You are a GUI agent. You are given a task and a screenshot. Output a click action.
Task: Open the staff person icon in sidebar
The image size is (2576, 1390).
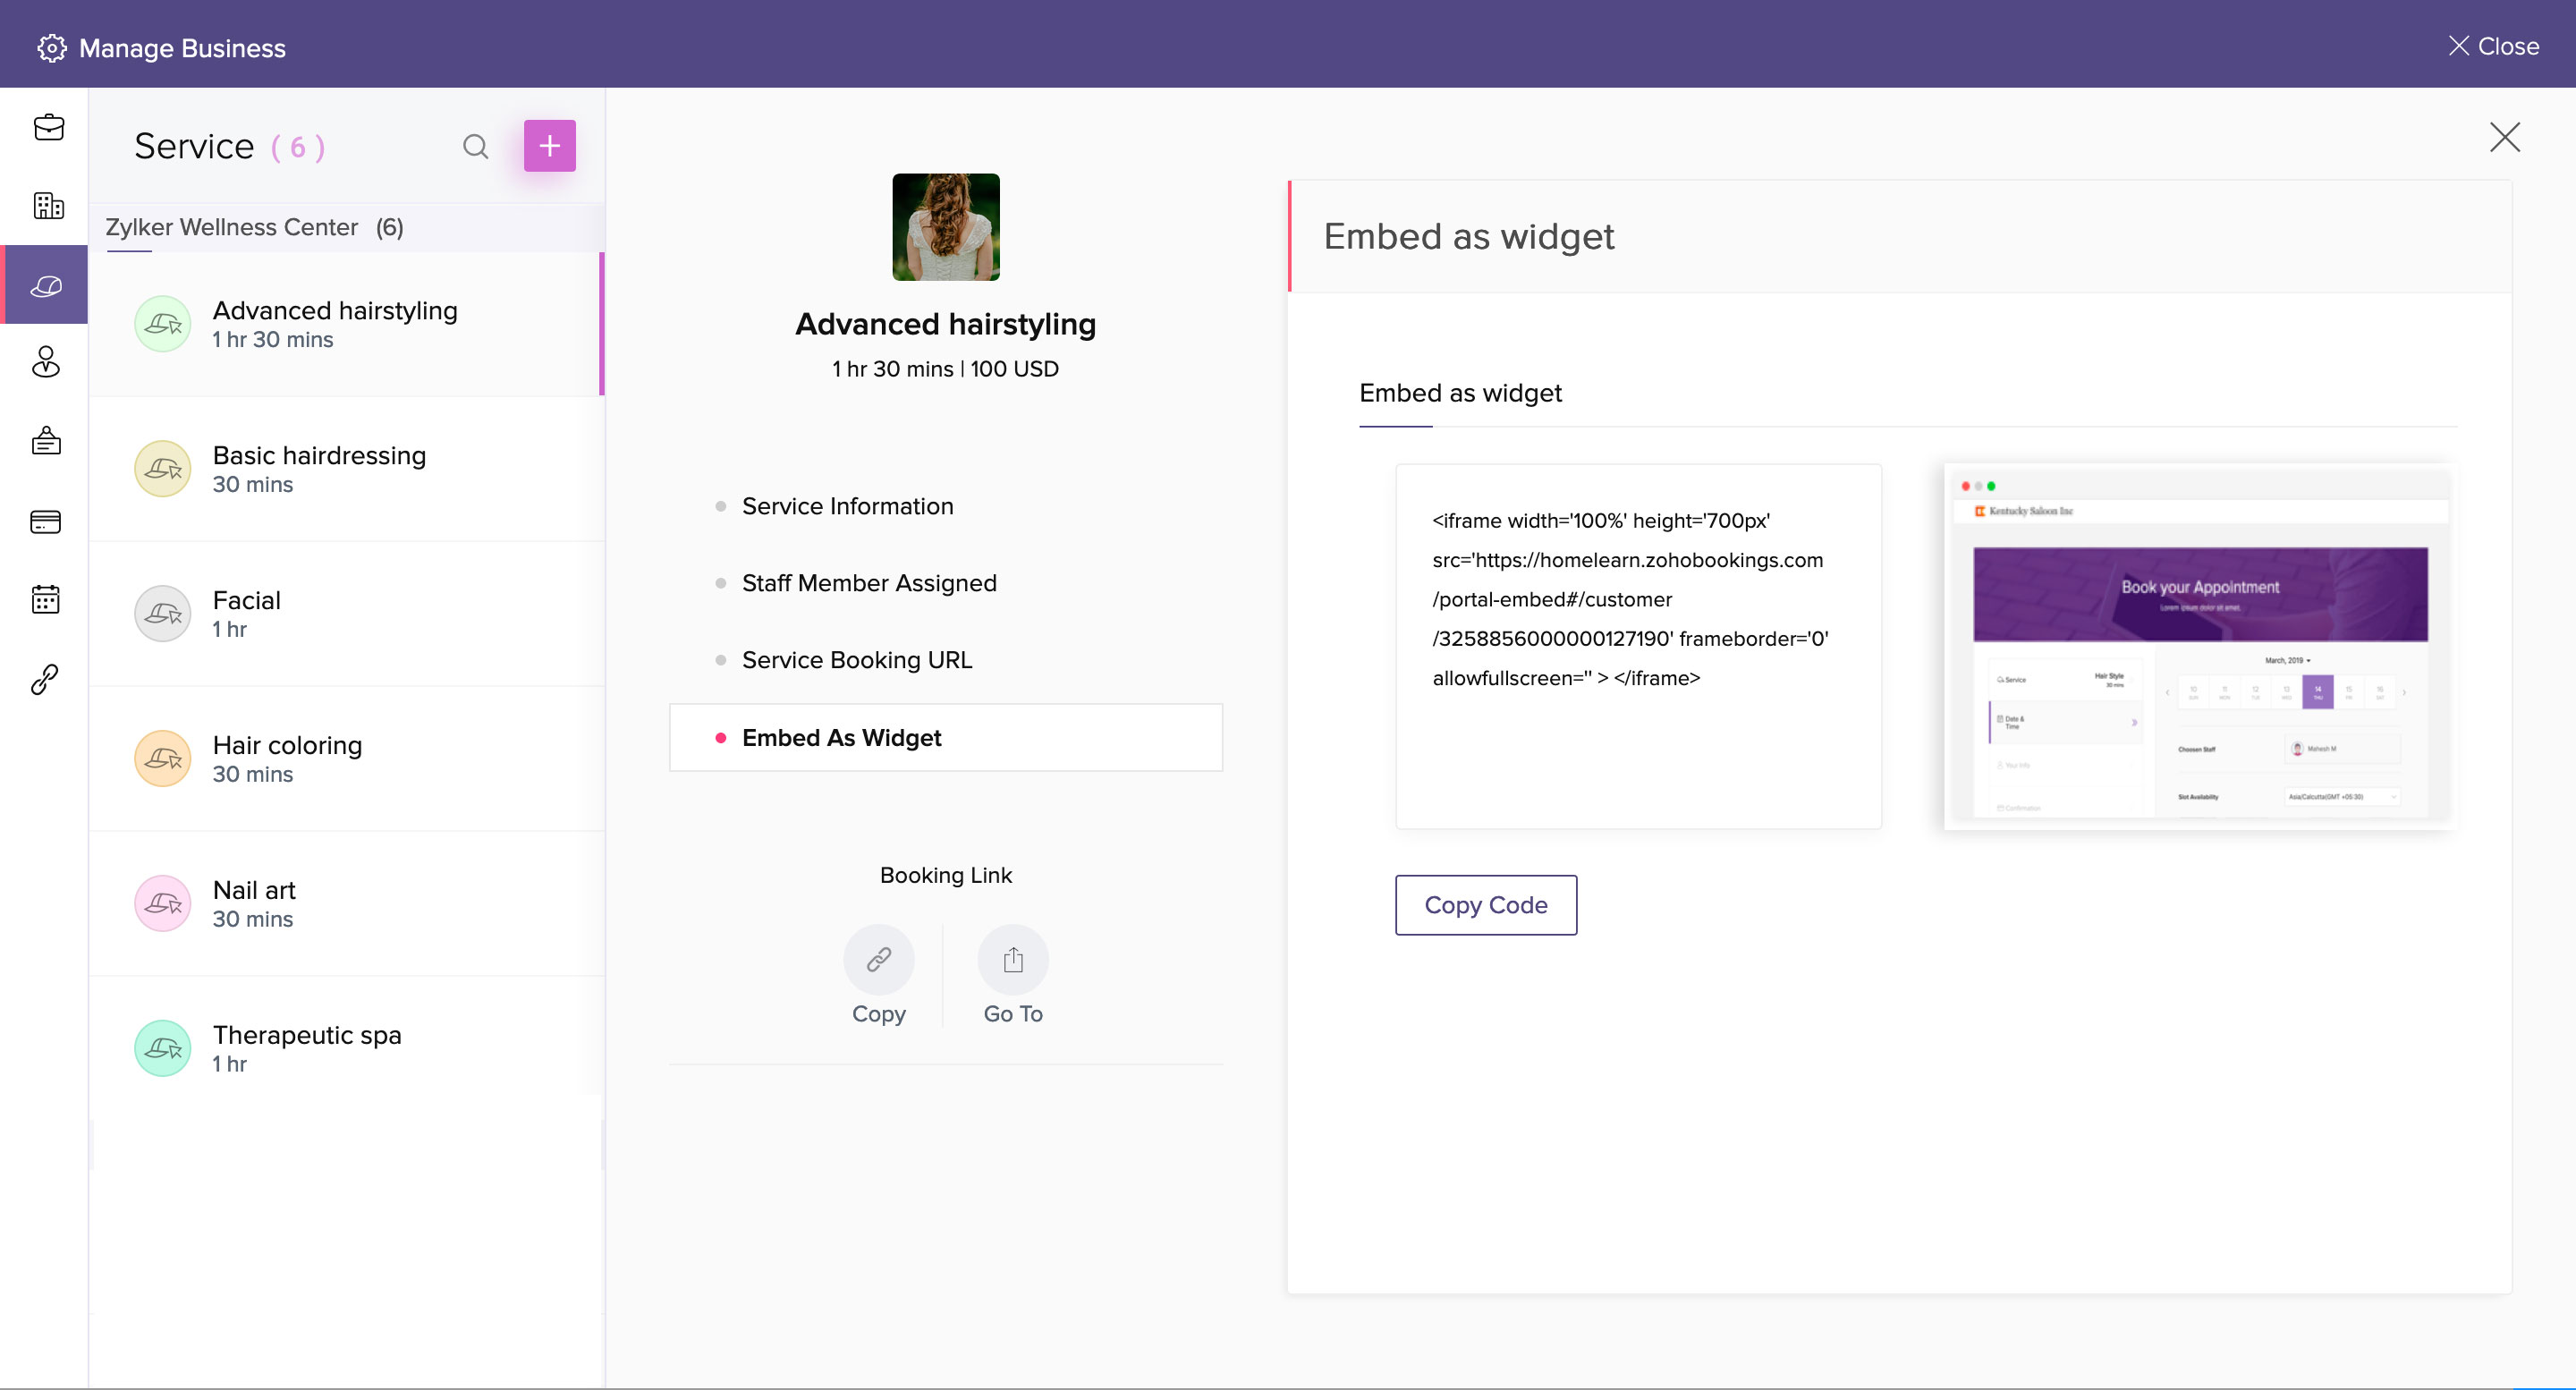coord(46,362)
